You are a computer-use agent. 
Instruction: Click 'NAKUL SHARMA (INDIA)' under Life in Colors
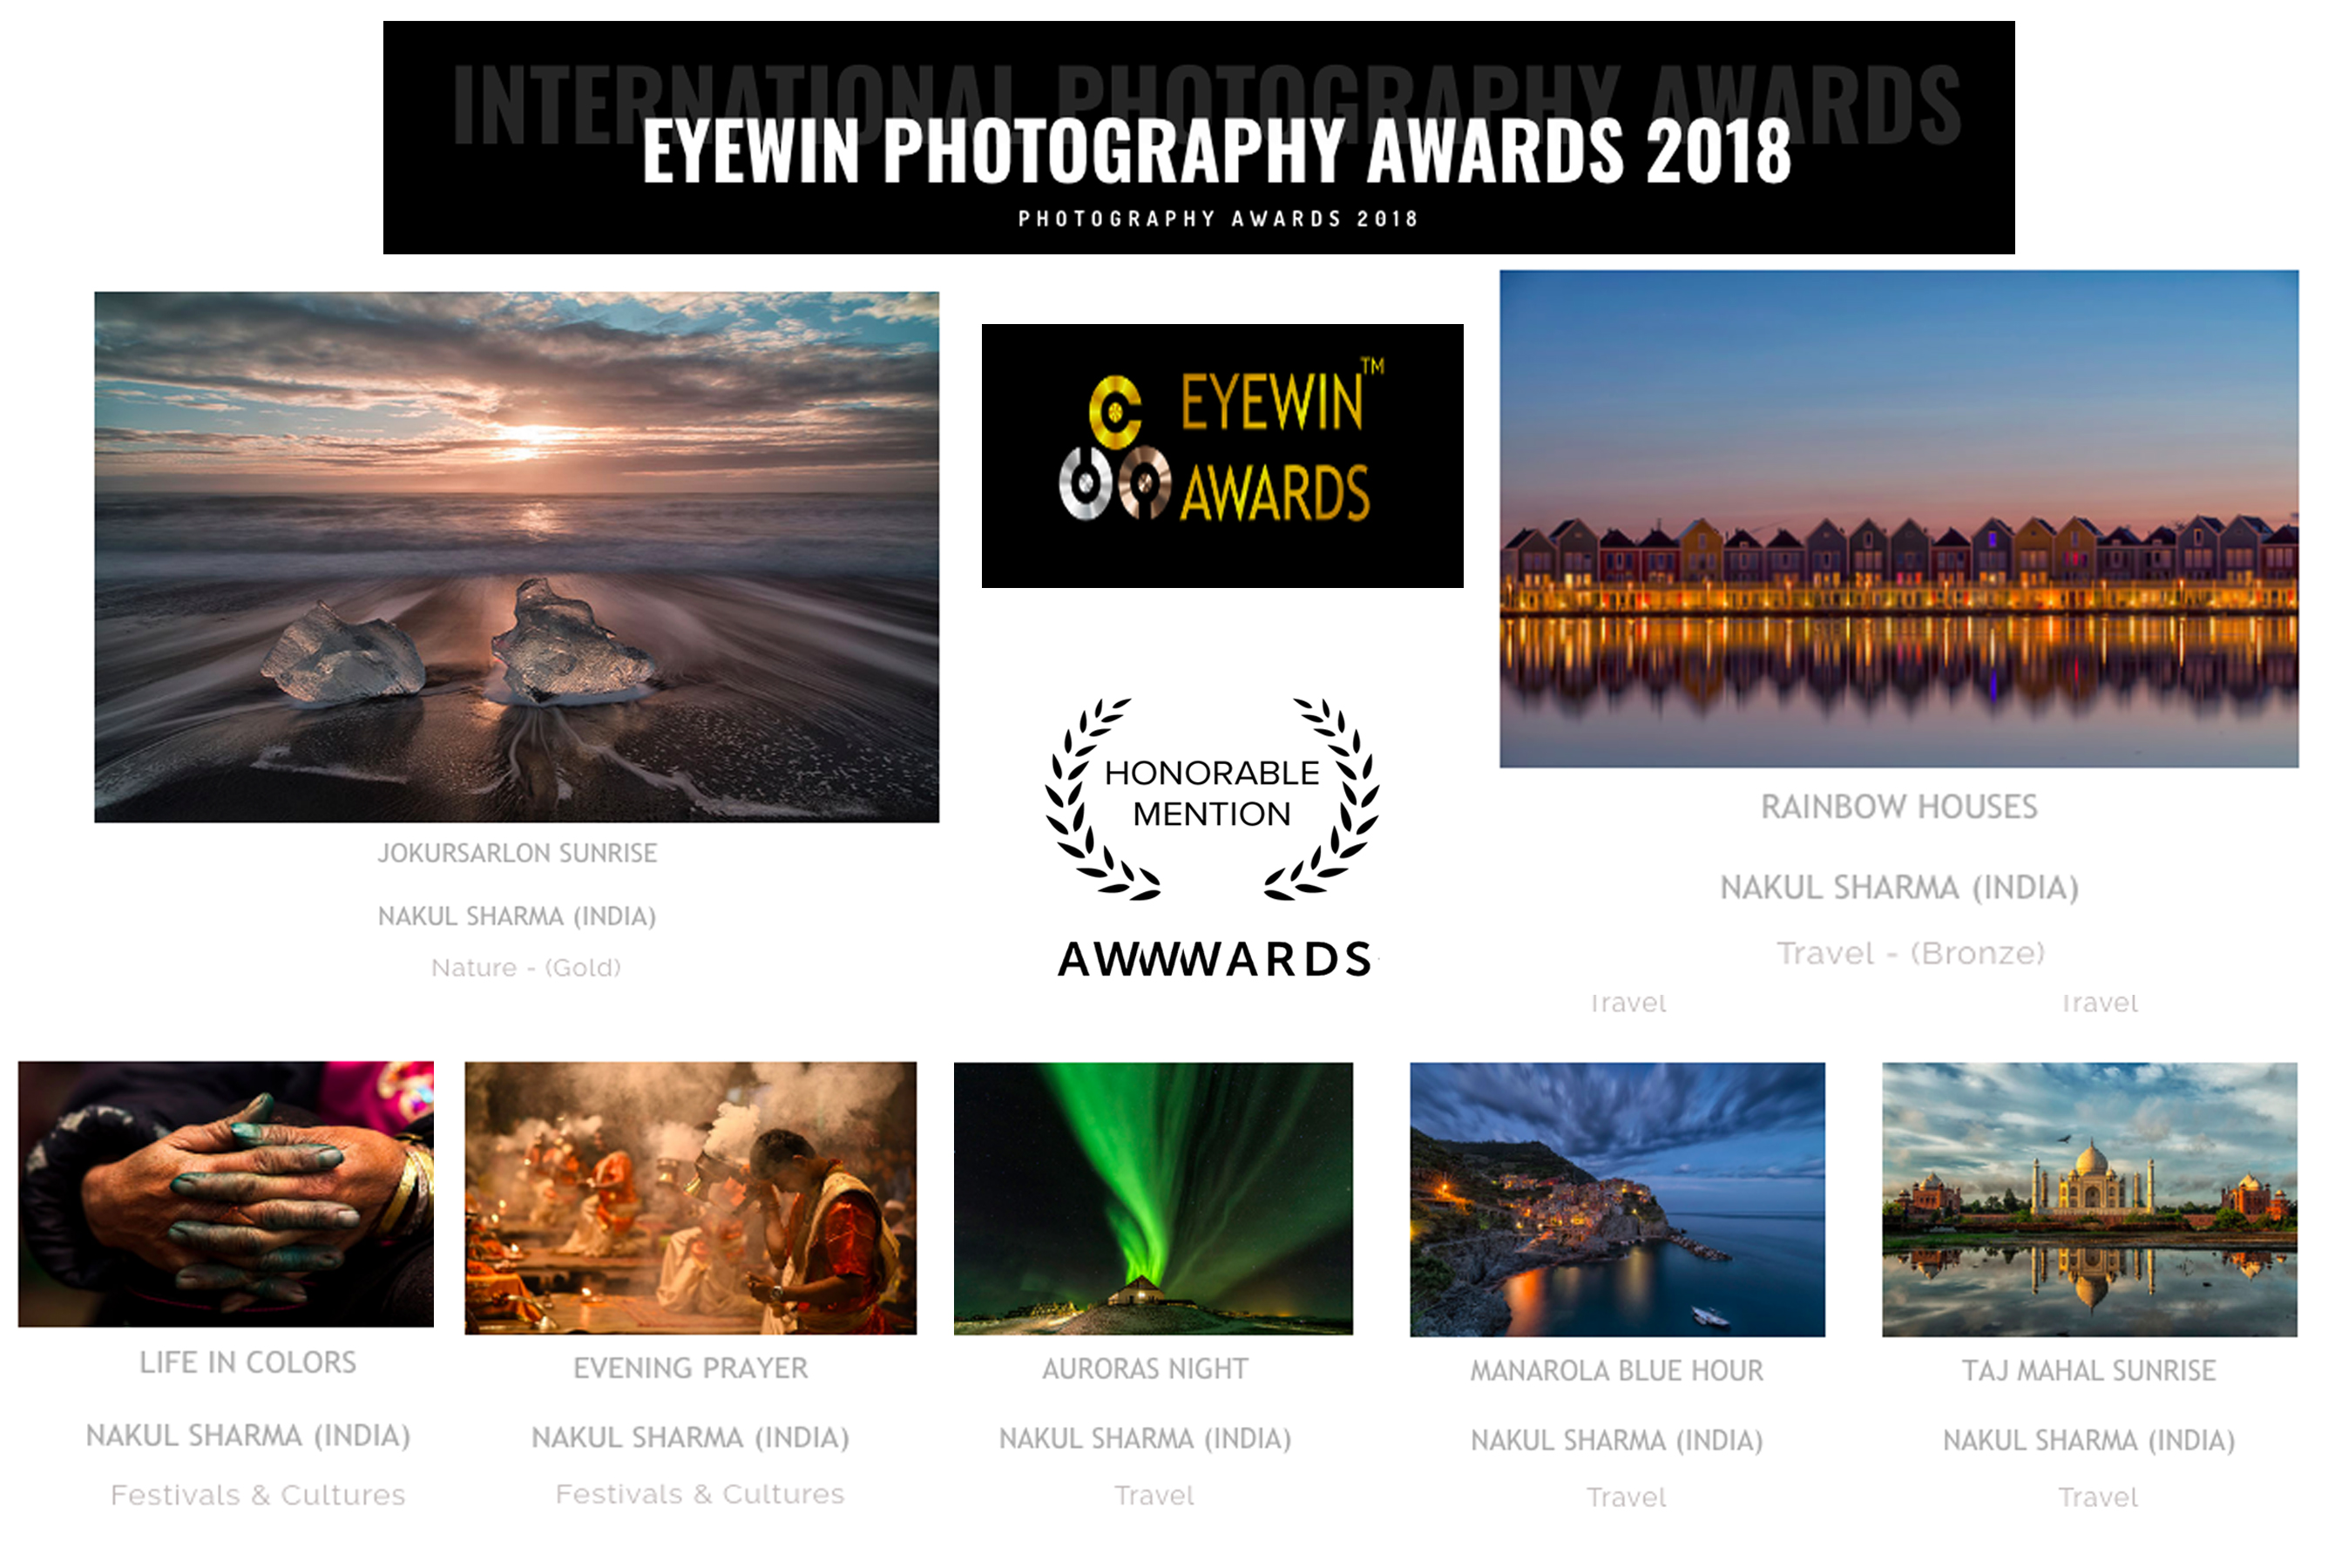coord(248,1436)
